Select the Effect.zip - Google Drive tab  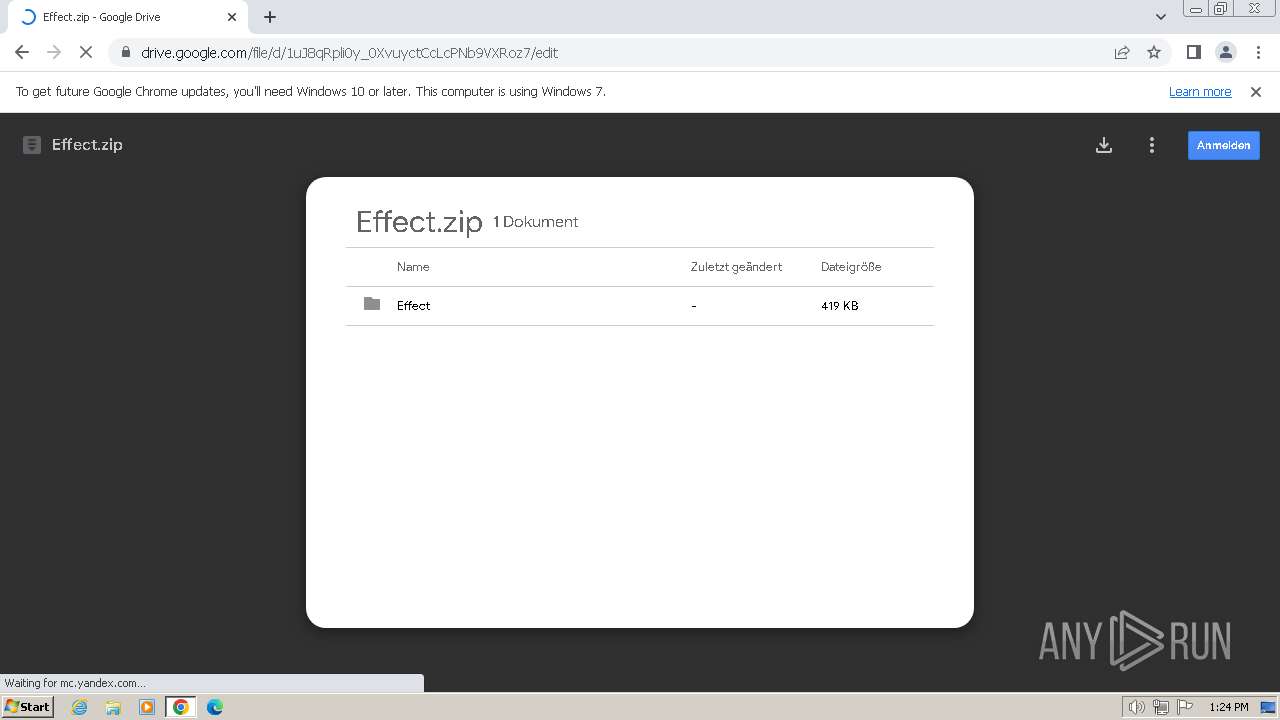coord(128,17)
